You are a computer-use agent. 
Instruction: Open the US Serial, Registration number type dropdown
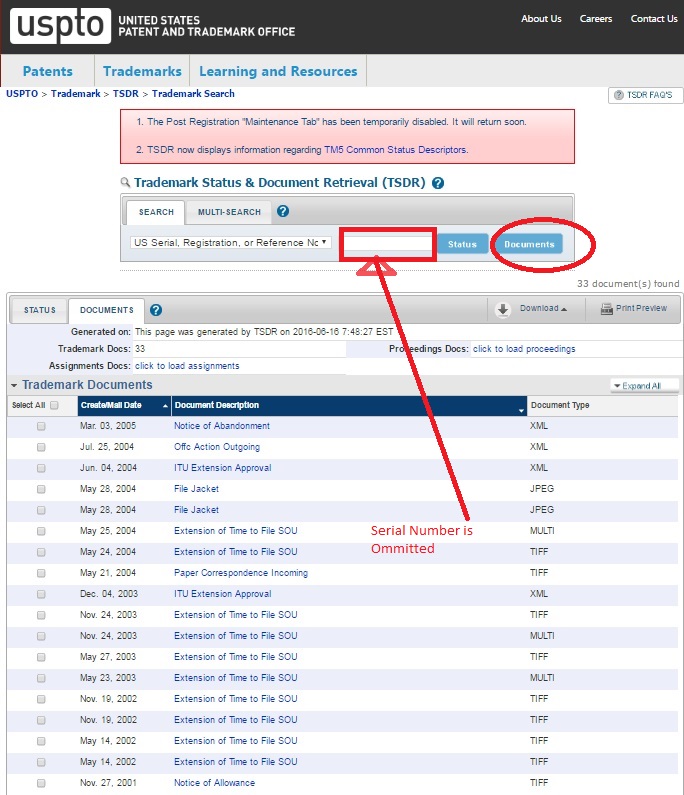pos(230,243)
